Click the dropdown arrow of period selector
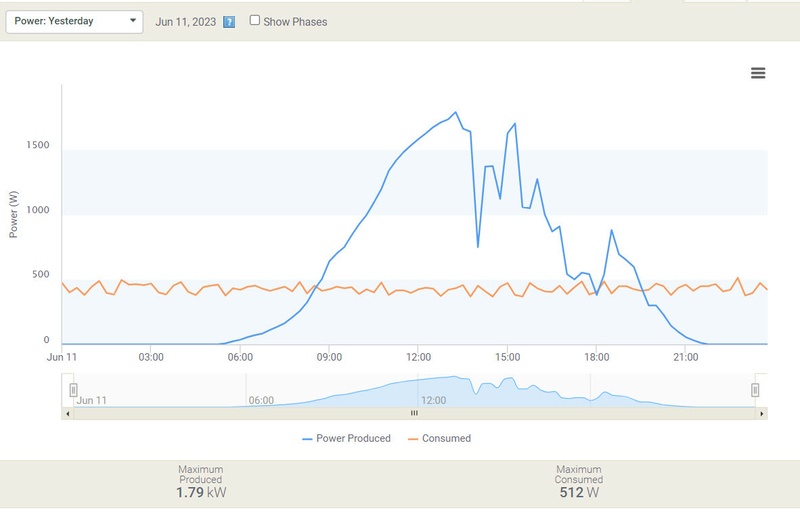800x525 pixels. 133,21
